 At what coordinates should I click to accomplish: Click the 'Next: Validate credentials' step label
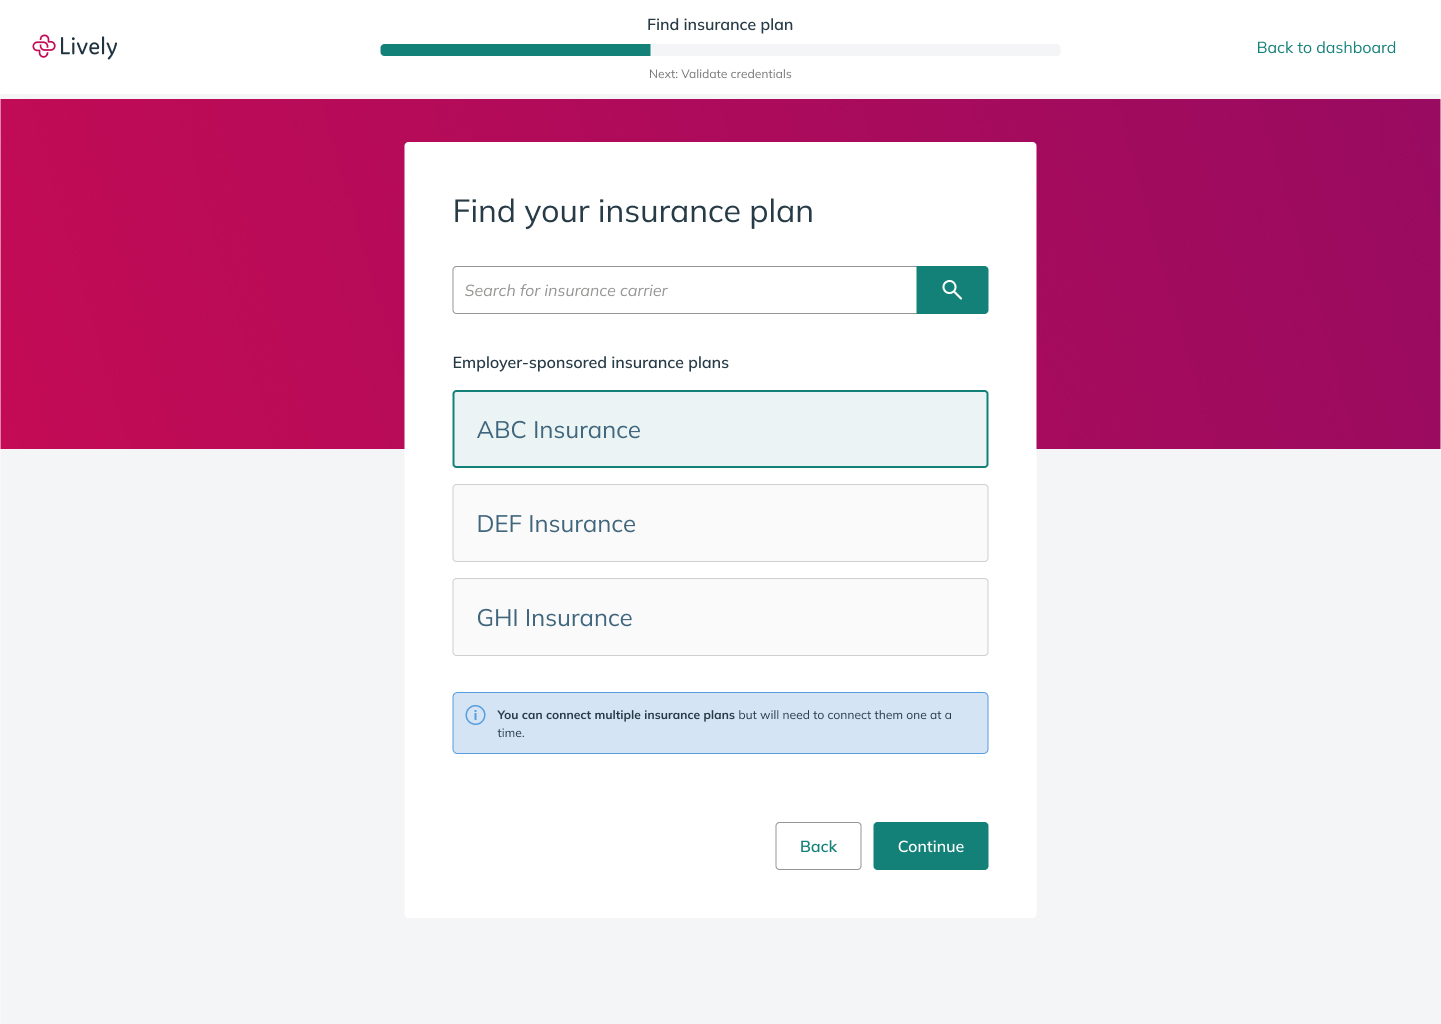720,73
